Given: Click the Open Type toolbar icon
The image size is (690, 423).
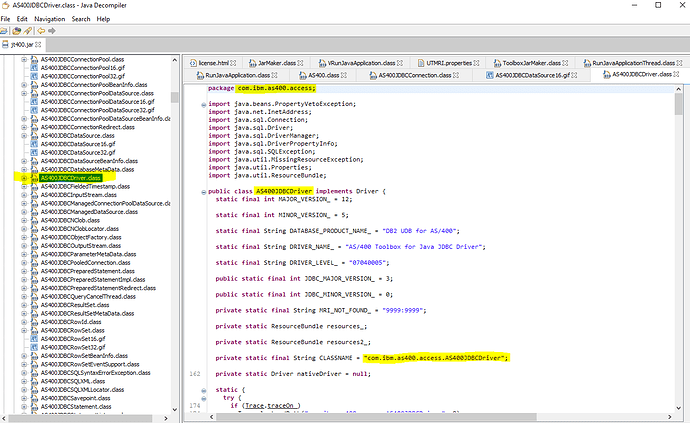Looking at the screenshot, I should [x=17, y=31].
